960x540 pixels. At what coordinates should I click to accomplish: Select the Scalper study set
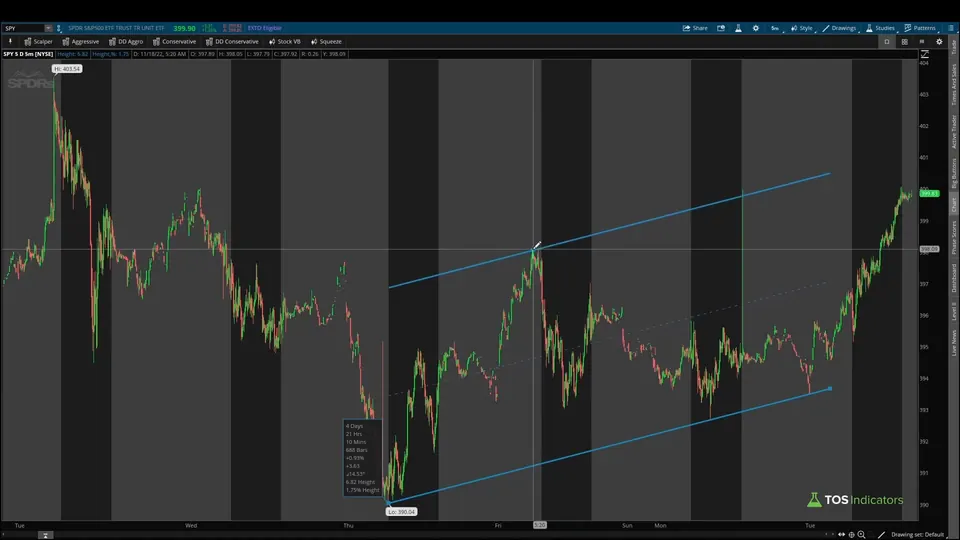click(38, 42)
